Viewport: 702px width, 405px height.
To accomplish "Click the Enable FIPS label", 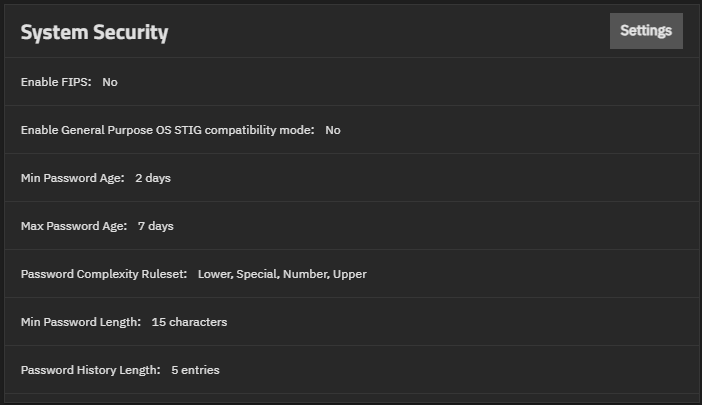I will pos(56,82).
